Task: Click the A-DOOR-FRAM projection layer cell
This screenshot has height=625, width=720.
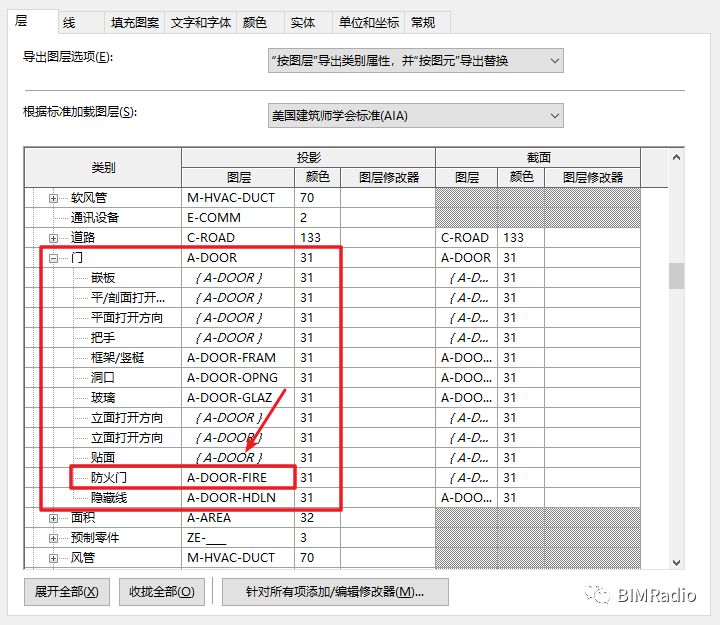Action: [x=238, y=358]
